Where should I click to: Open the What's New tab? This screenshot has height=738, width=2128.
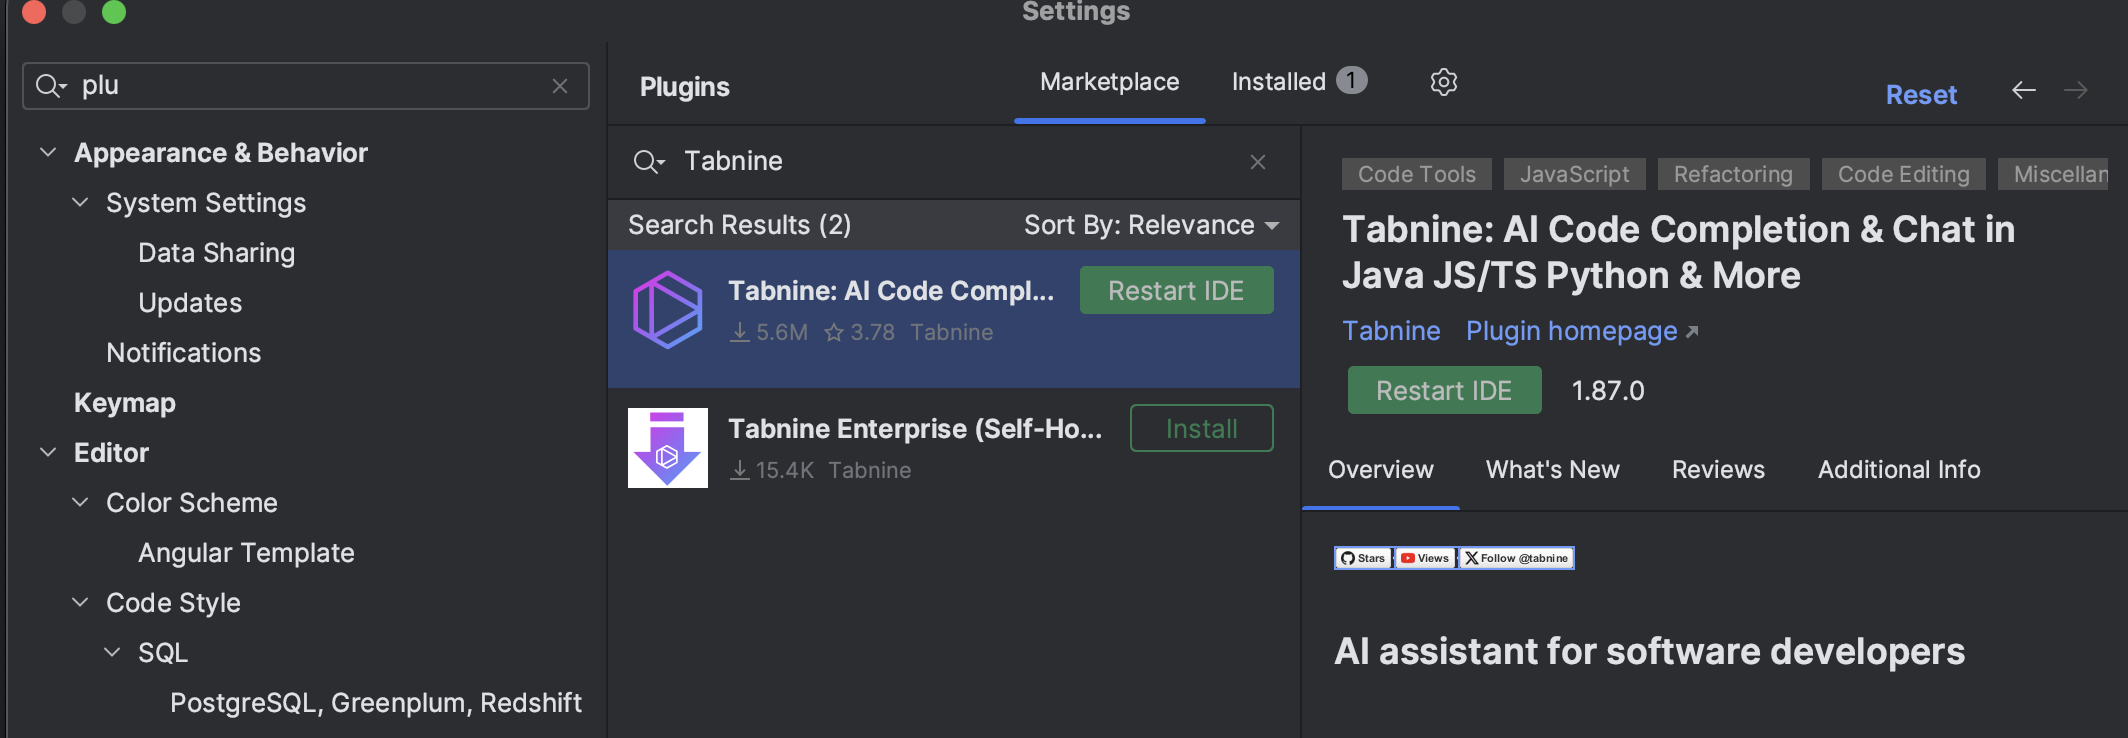(1552, 470)
